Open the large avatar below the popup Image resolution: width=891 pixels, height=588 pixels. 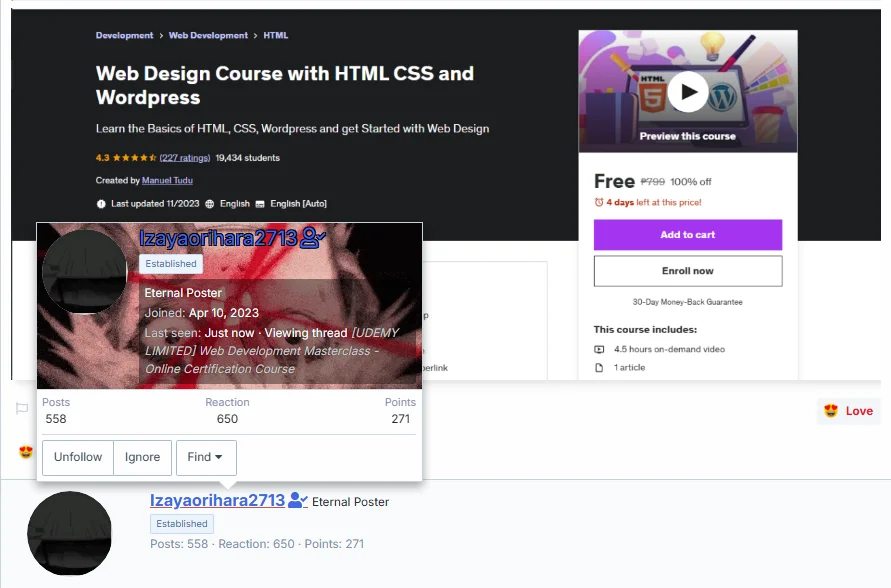(69, 533)
